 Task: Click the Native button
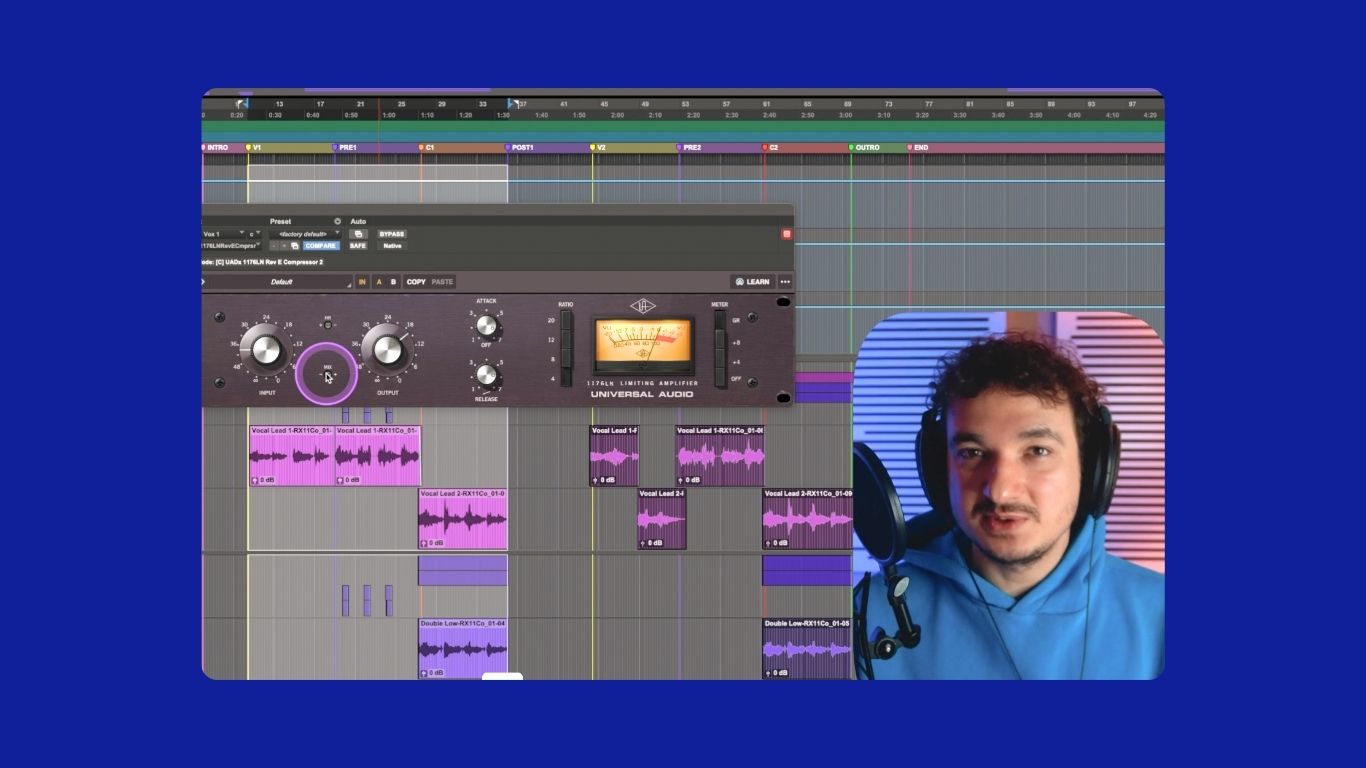click(392, 245)
